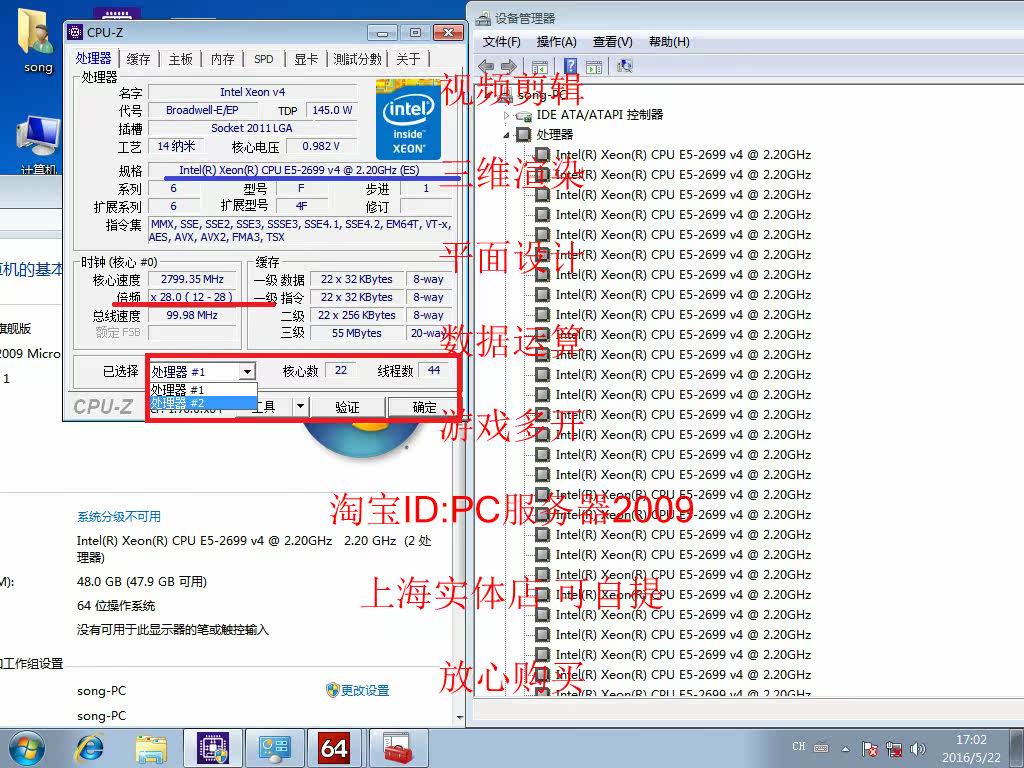Open the 查看(V) menu in Device Manager

click(x=613, y=42)
